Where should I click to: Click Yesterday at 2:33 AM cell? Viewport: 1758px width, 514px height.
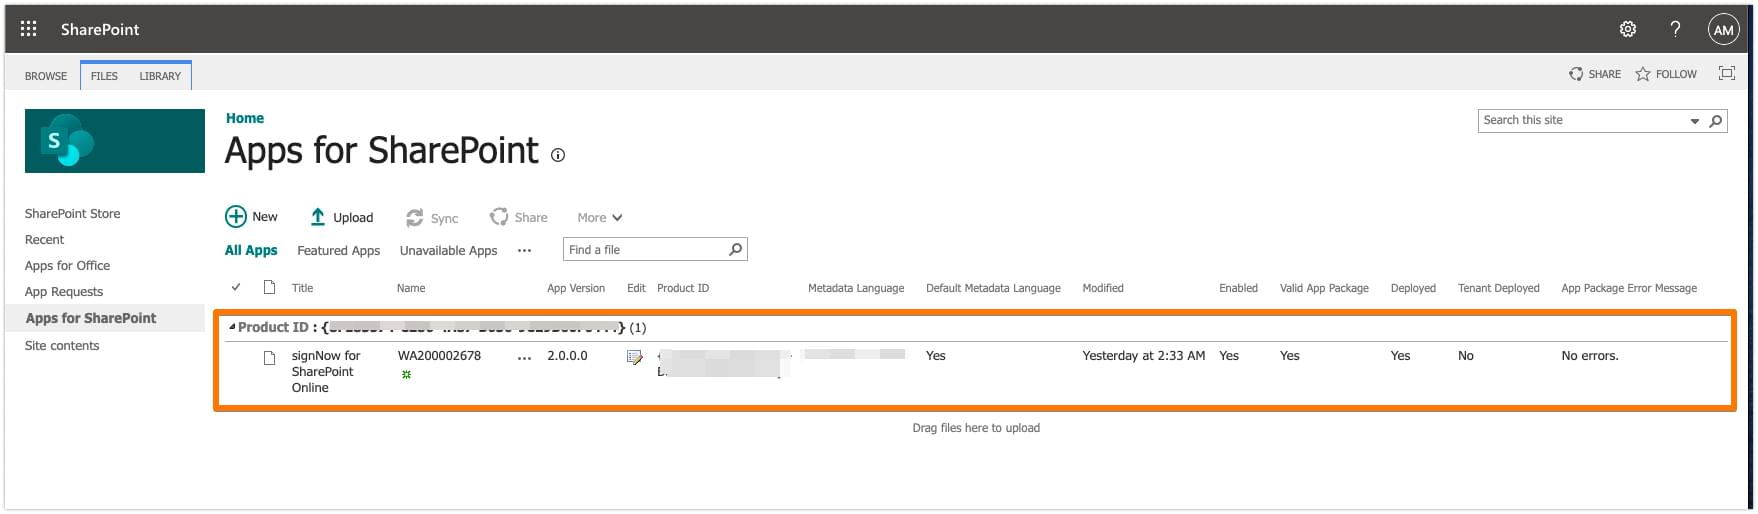[x=1144, y=356]
